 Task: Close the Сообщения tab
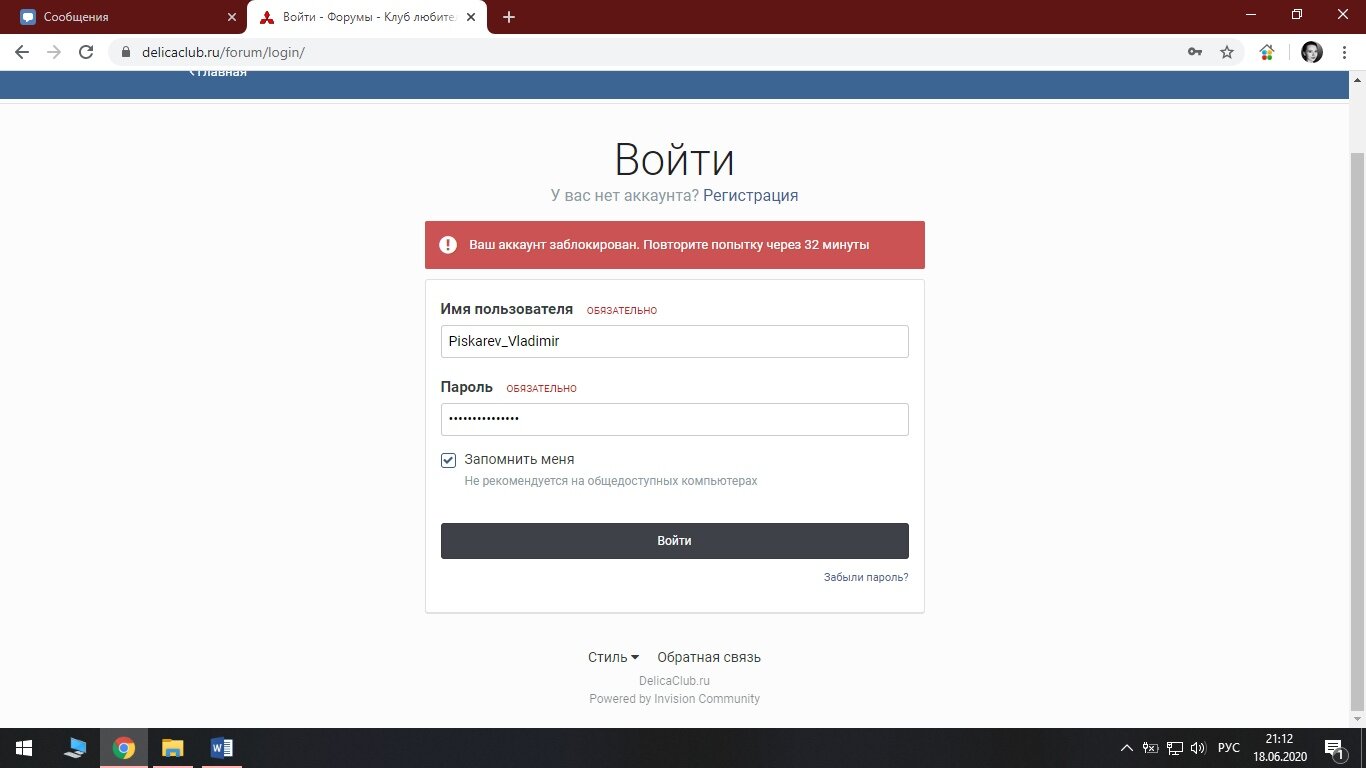coord(232,17)
